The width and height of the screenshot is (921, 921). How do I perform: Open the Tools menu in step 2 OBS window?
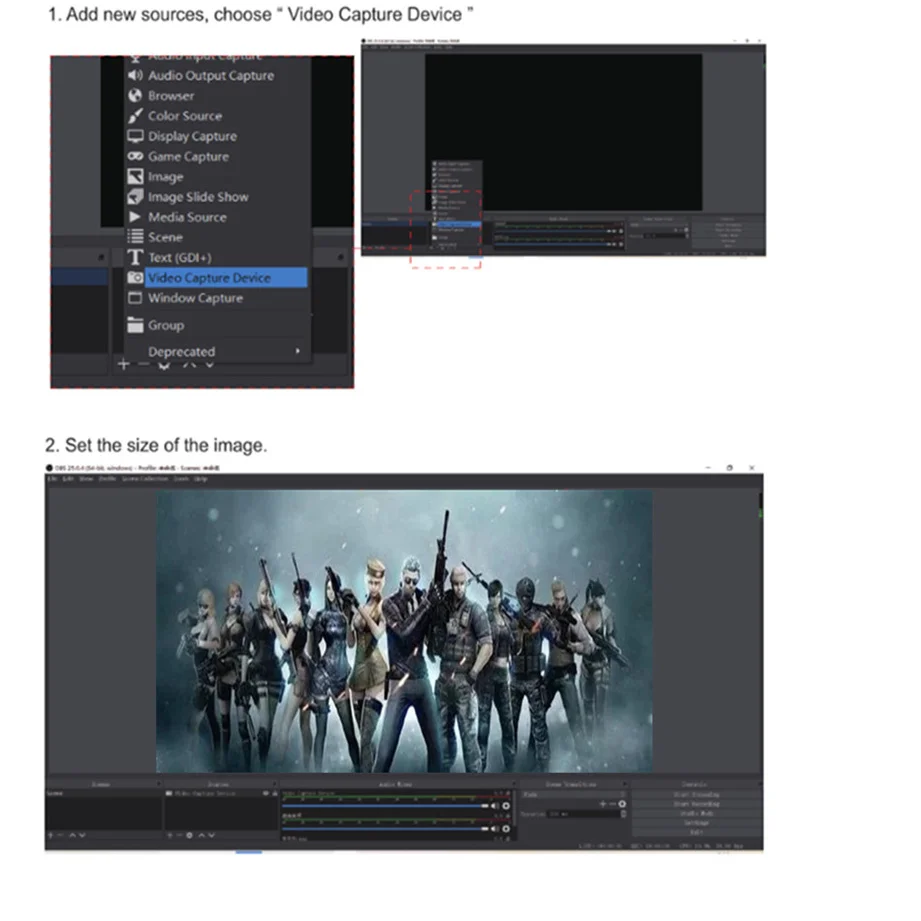click(x=181, y=479)
